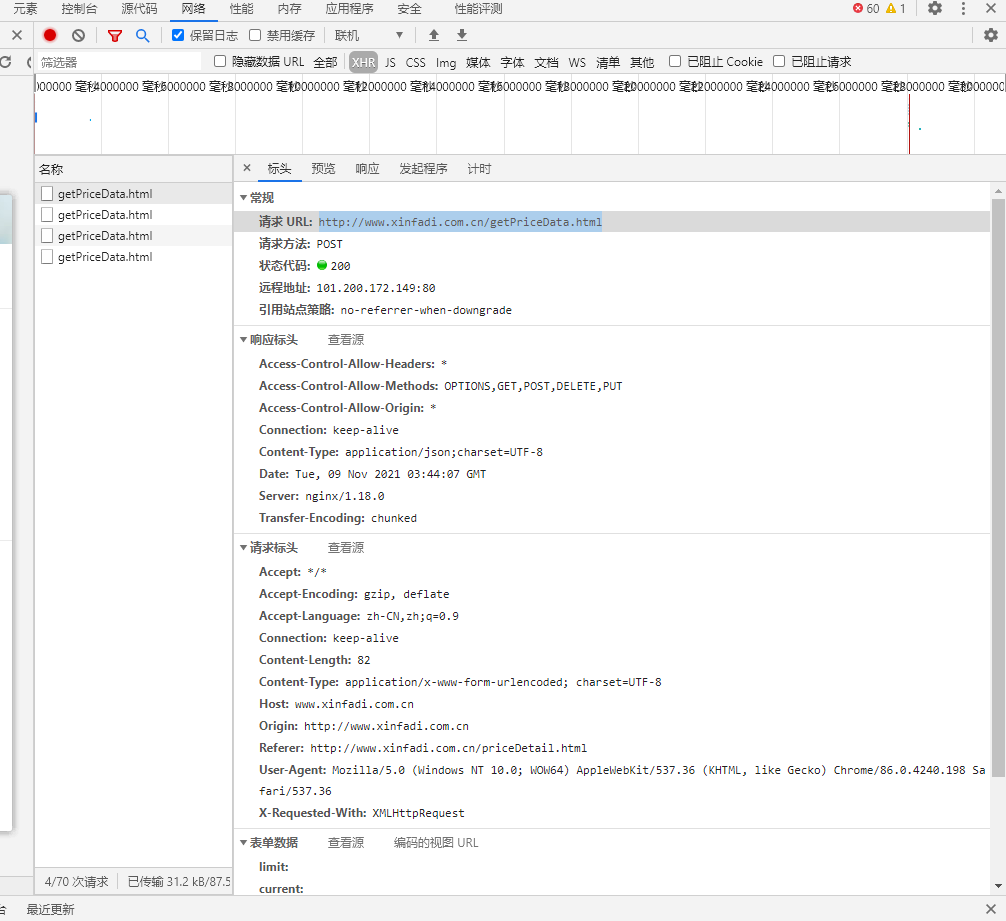Viewport: 1006px width, 921px height.
Task: Click the red record network log button
Action: tap(50, 35)
